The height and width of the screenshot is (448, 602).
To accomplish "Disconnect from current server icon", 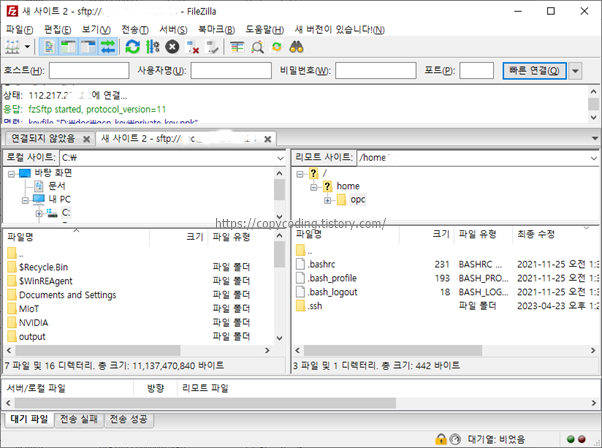I will click(x=192, y=47).
